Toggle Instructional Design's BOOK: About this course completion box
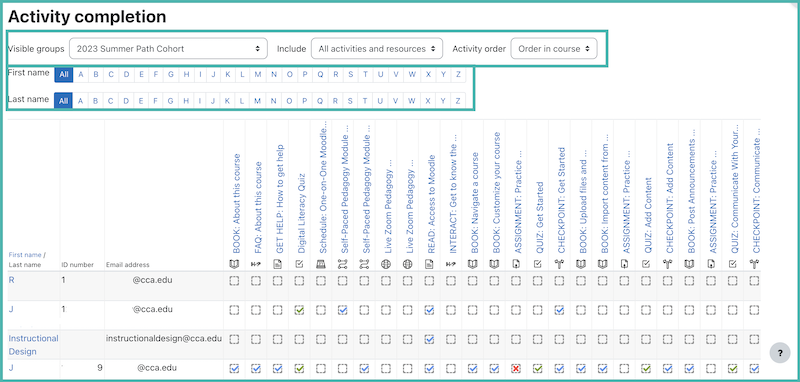The image size is (800, 382). [x=234, y=339]
